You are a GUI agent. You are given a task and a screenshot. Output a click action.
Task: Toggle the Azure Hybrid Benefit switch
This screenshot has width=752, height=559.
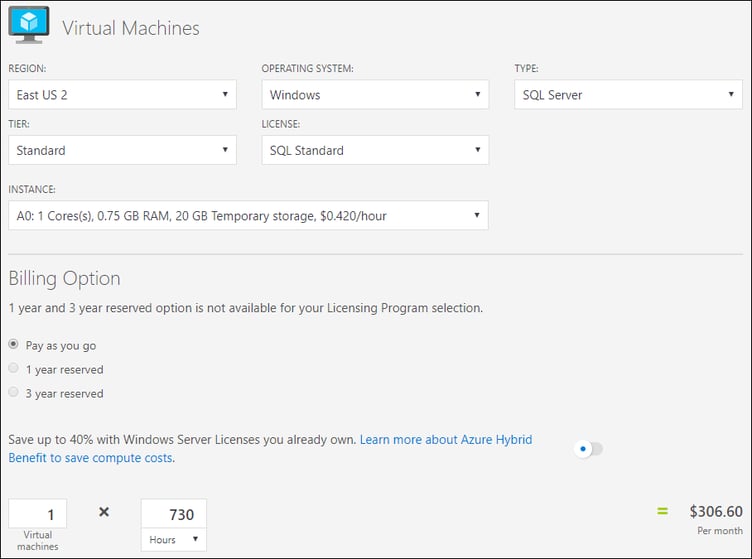pyautogui.click(x=588, y=449)
